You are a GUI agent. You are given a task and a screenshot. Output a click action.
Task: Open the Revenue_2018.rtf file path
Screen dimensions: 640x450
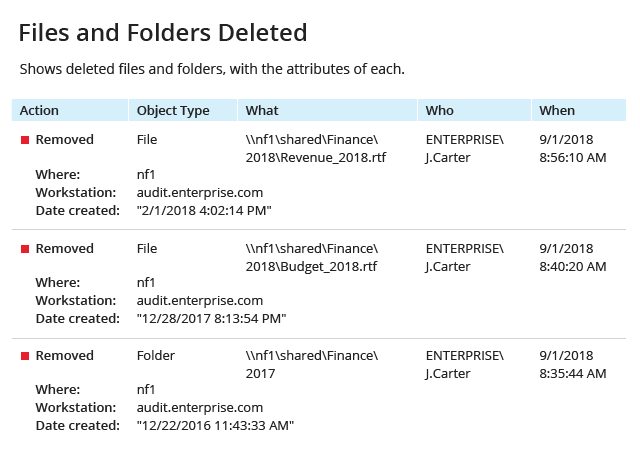click(316, 149)
